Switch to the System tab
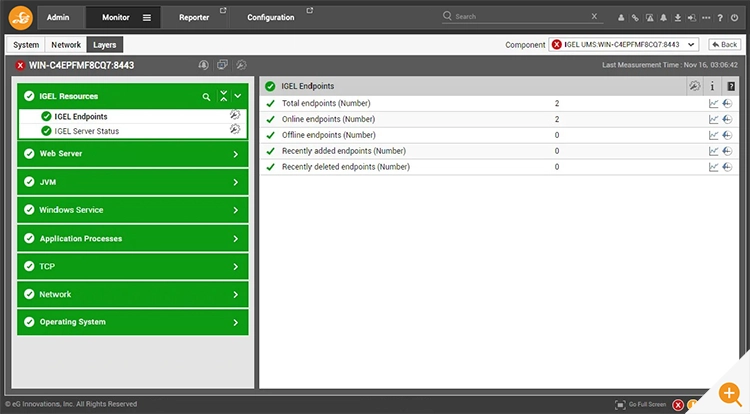This screenshot has width=750, height=414. tap(26, 44)
